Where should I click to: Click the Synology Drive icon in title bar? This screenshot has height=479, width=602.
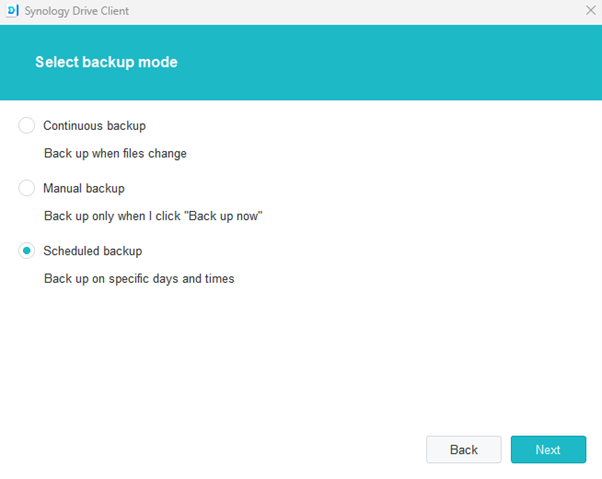coord(13,11)
